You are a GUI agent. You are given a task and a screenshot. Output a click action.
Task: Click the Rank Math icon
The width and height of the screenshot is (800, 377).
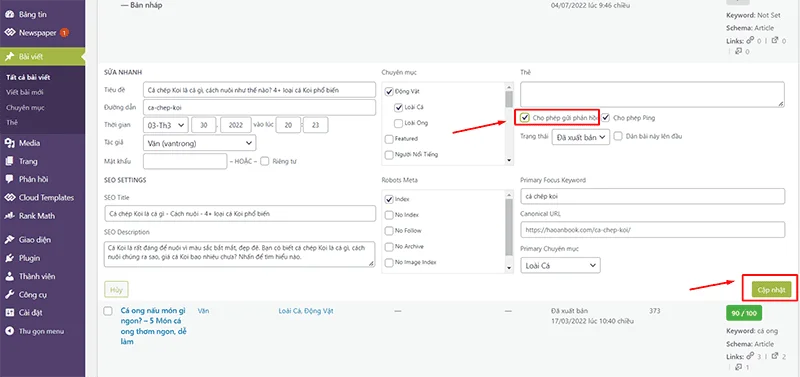(x=9, y=216)
